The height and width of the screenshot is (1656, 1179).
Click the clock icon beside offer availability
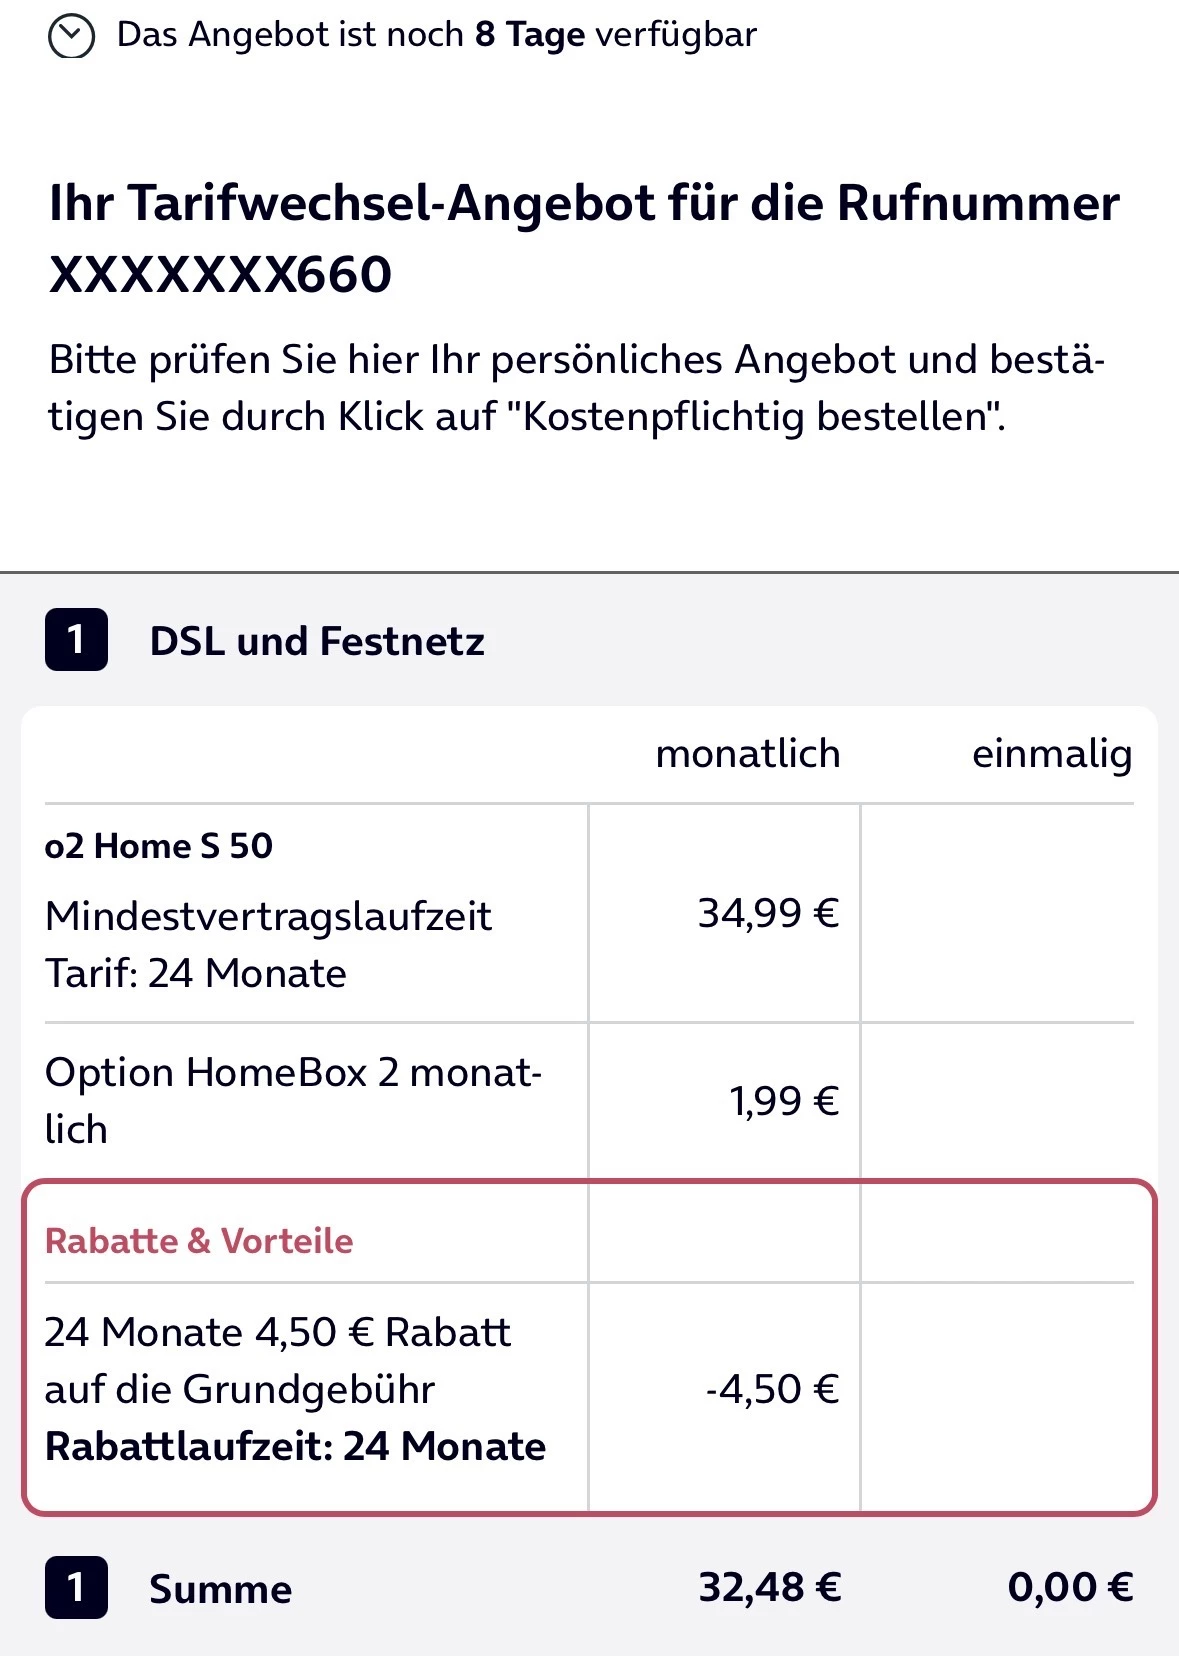[71, 37]
